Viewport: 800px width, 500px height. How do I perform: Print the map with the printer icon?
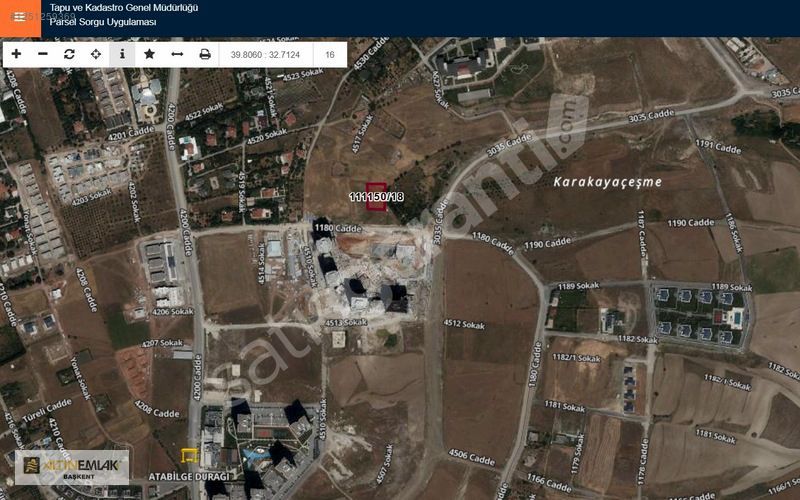(205, 54)
